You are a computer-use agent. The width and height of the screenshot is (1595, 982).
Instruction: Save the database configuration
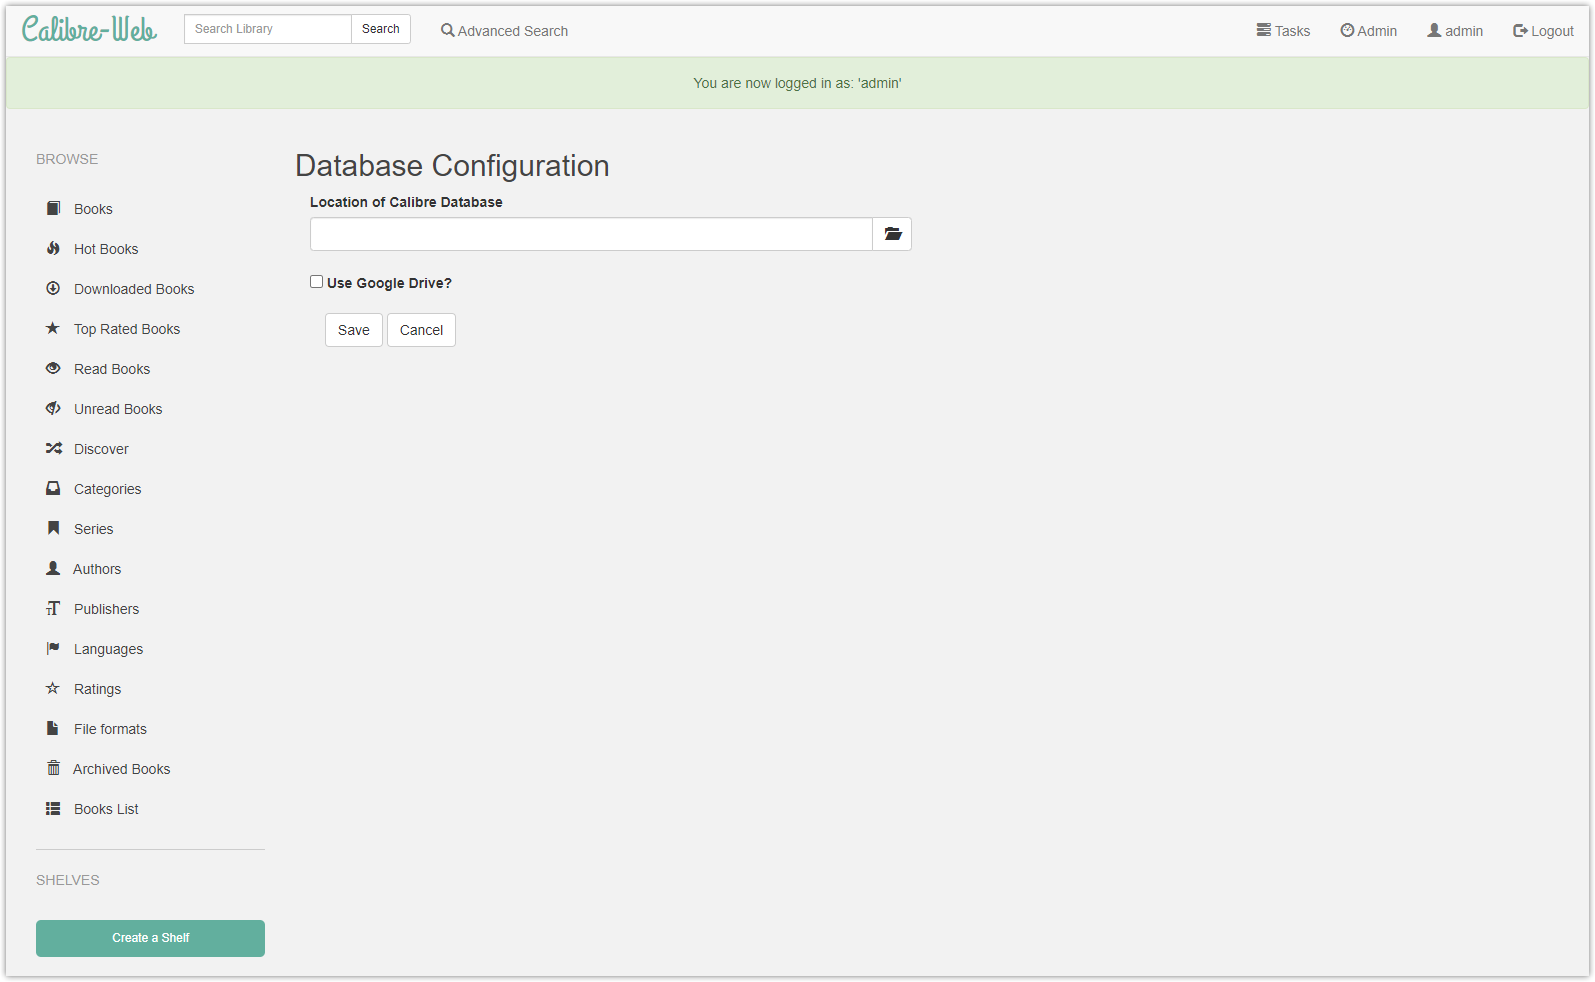(x=354, y=330)
